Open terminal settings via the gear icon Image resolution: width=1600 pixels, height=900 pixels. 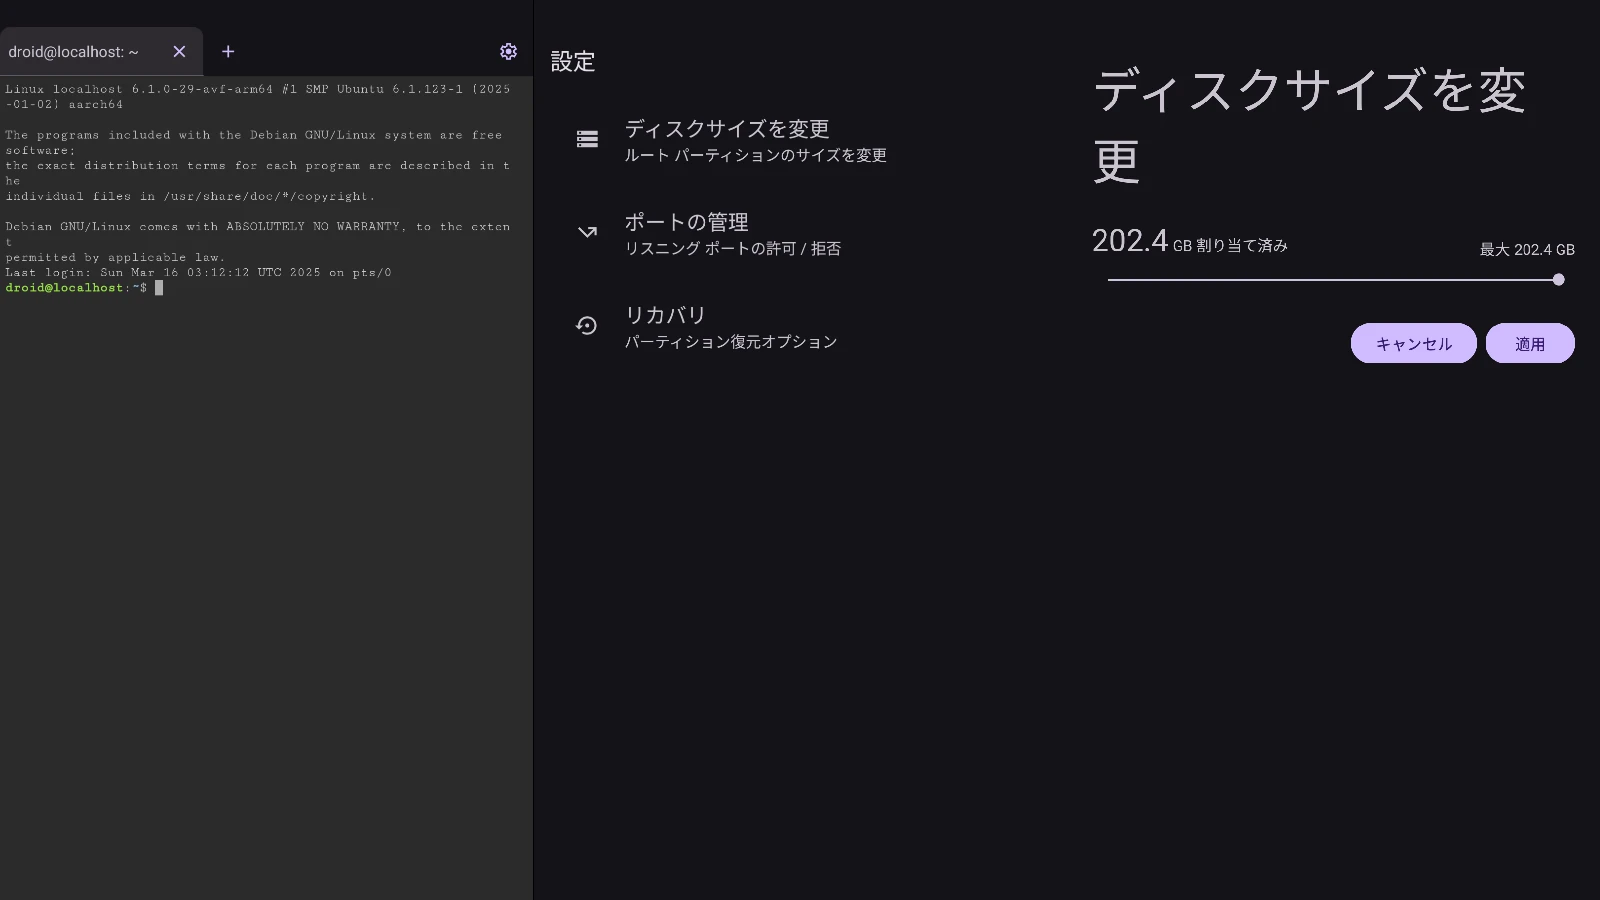click(x=508, y=51)
